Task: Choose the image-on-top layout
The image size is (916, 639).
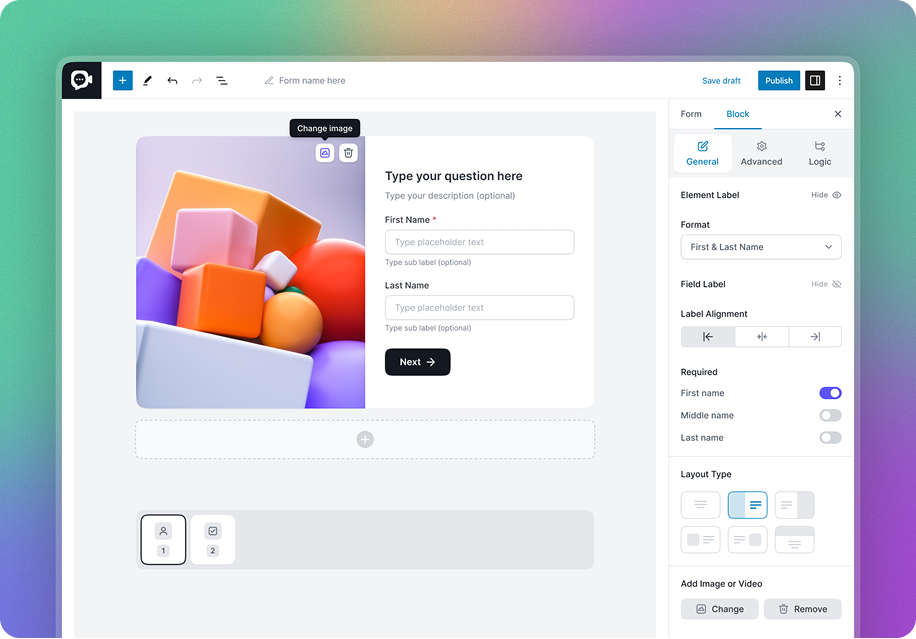Action: point(794,540)
